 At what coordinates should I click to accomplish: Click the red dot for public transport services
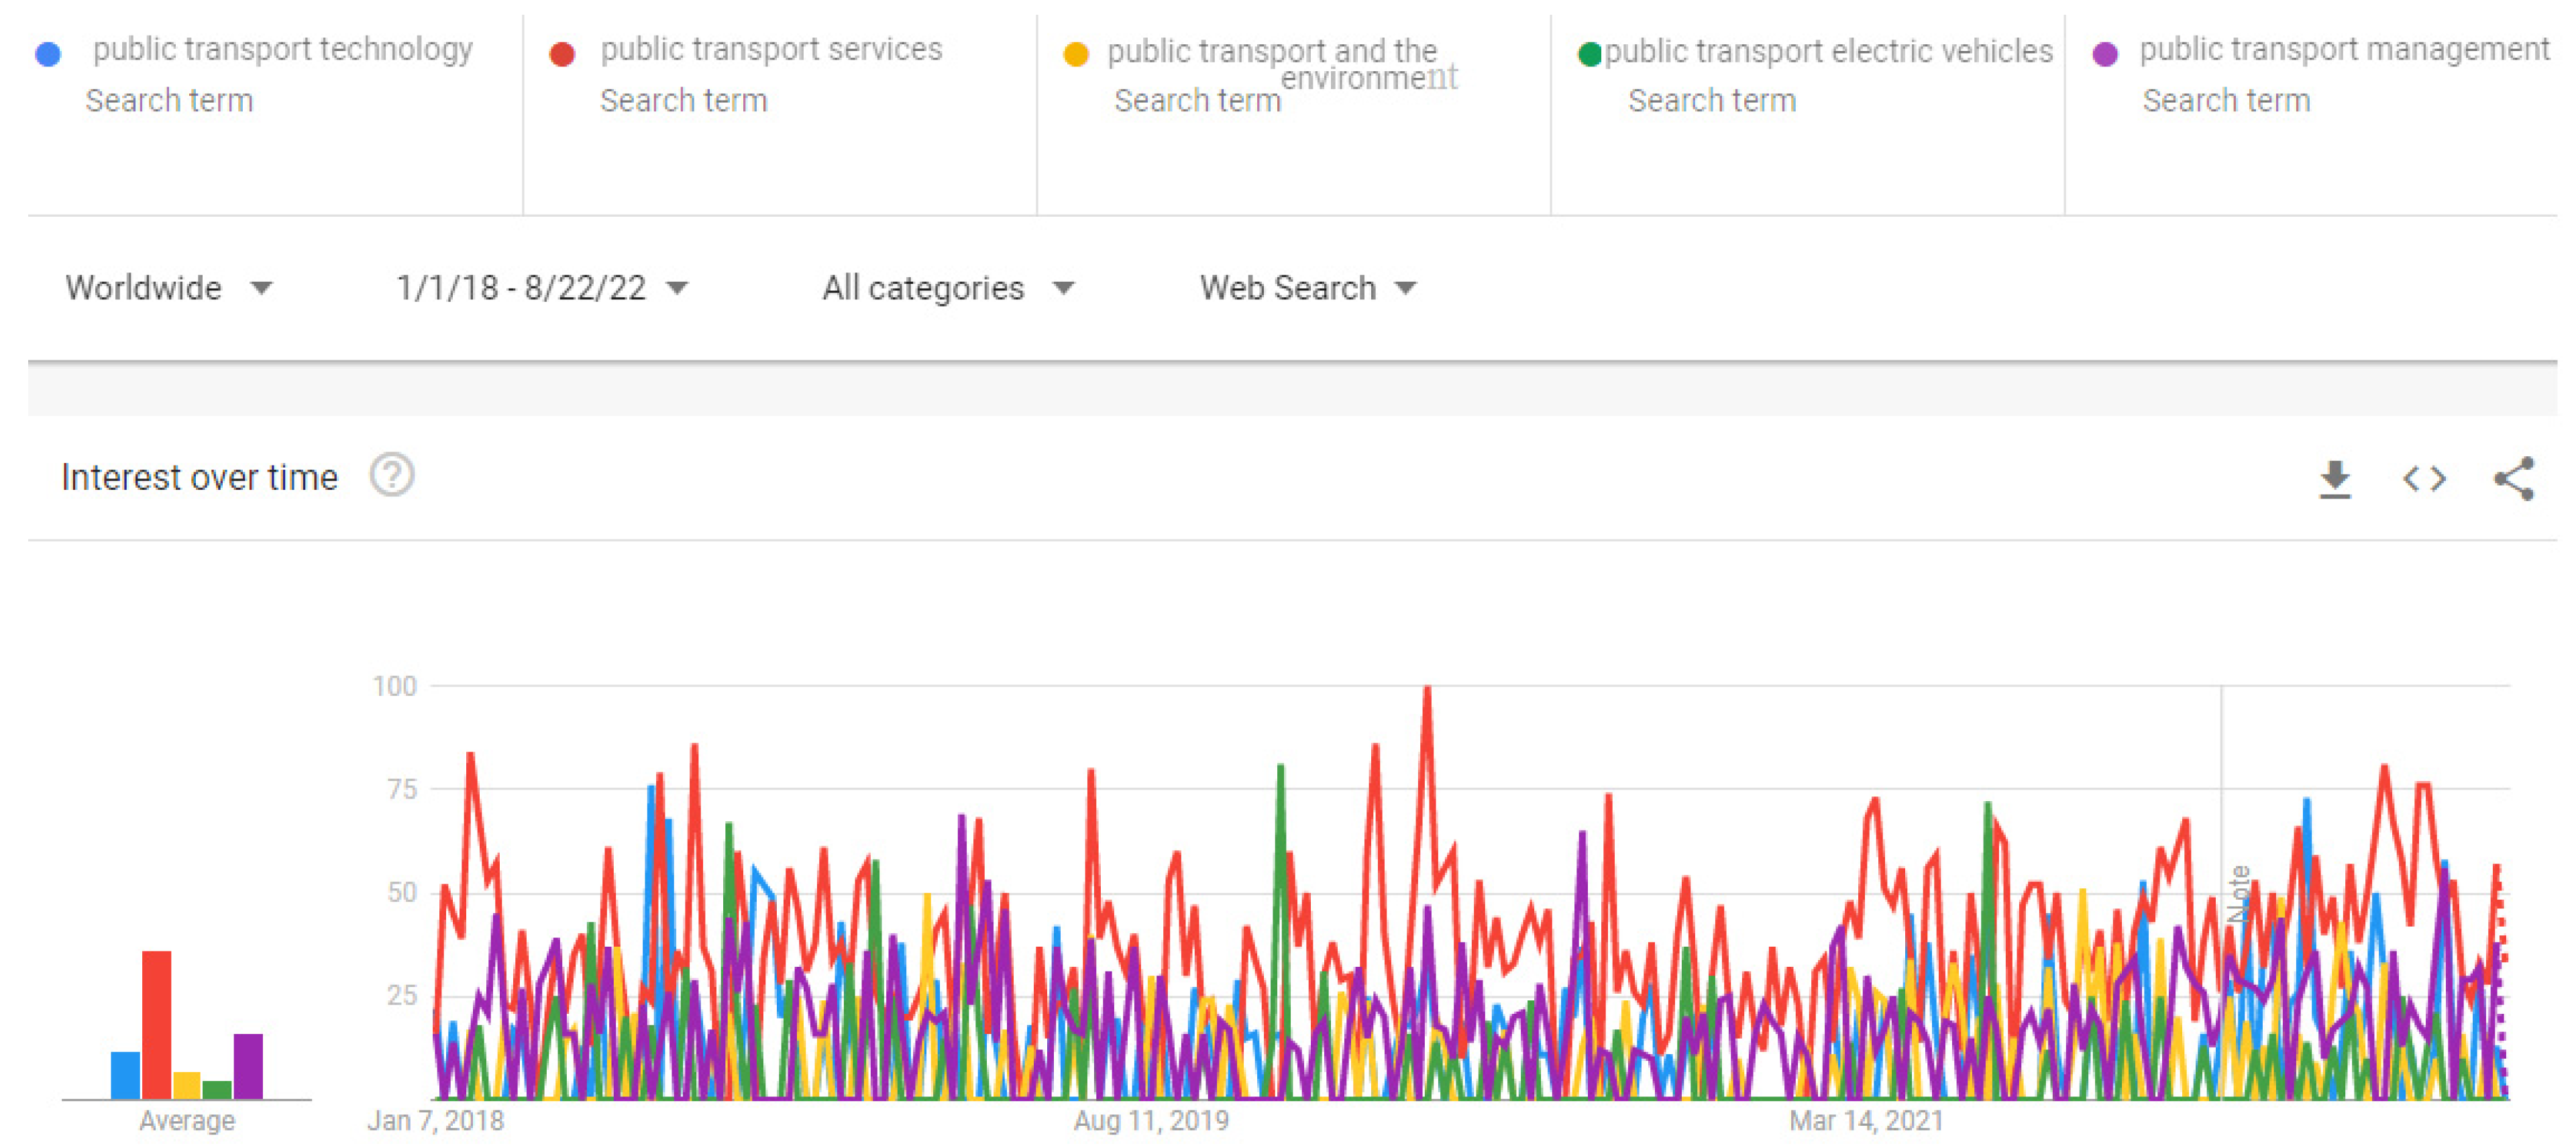562,54
